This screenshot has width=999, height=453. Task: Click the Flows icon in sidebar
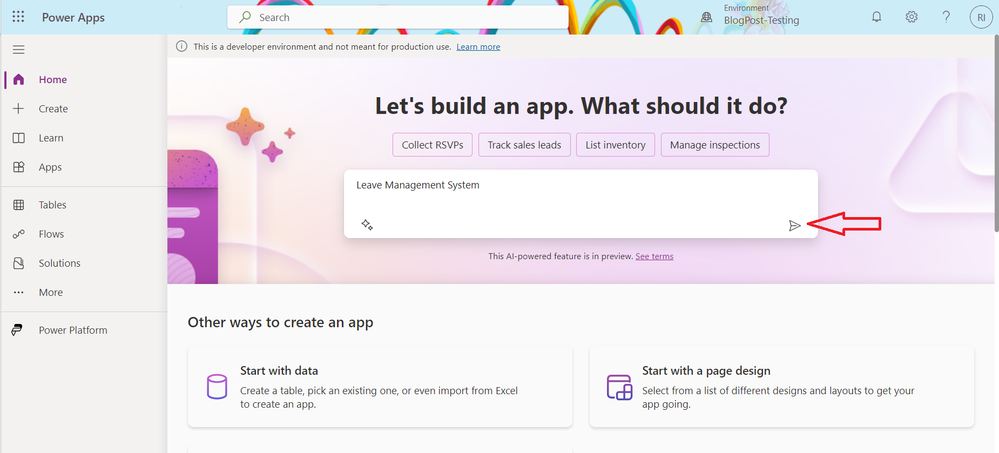pos(18,234)
